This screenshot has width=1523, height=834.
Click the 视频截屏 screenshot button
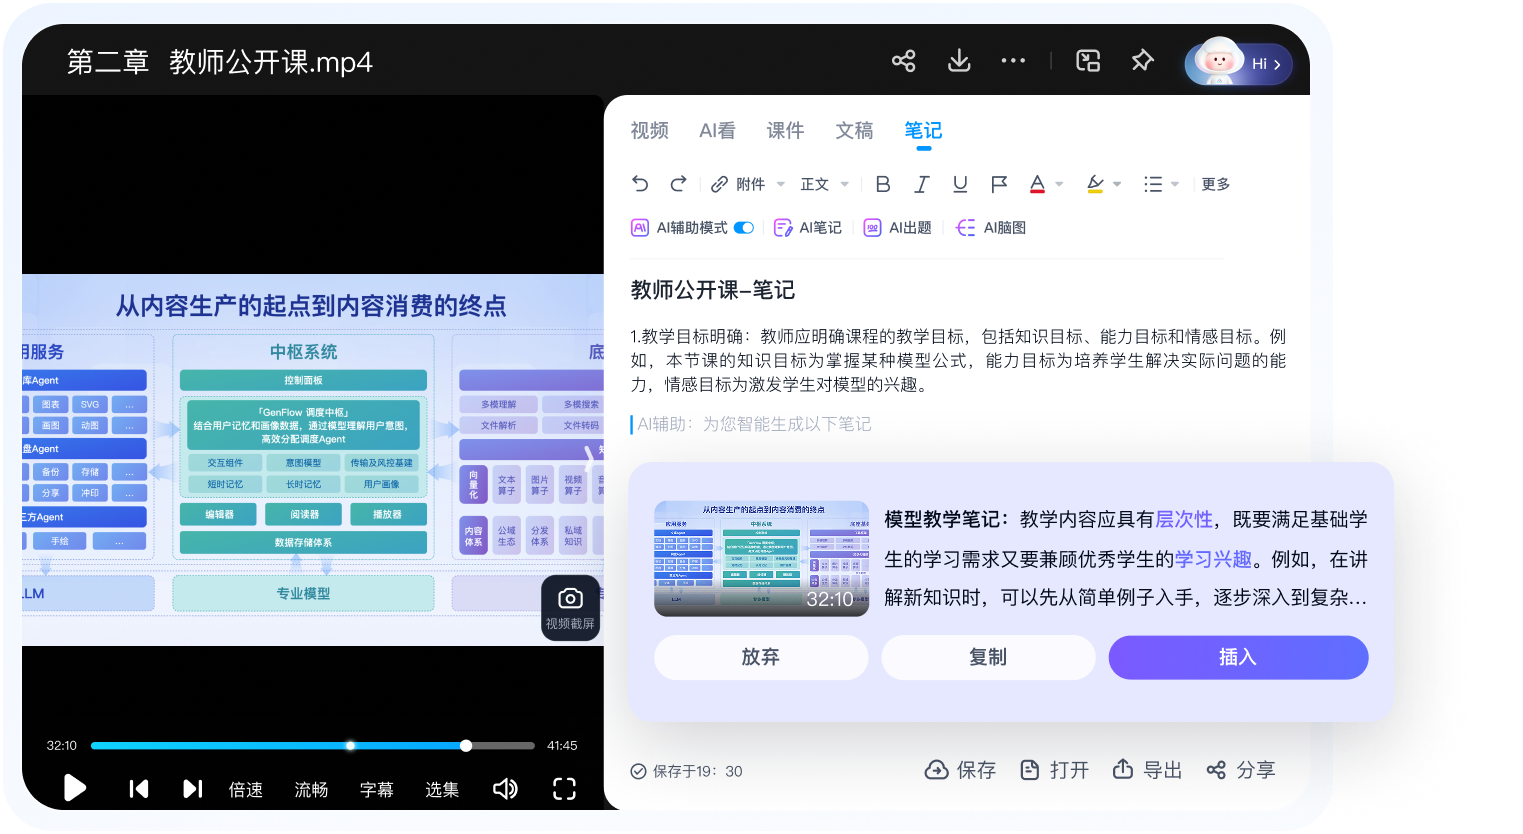[570, 608]
